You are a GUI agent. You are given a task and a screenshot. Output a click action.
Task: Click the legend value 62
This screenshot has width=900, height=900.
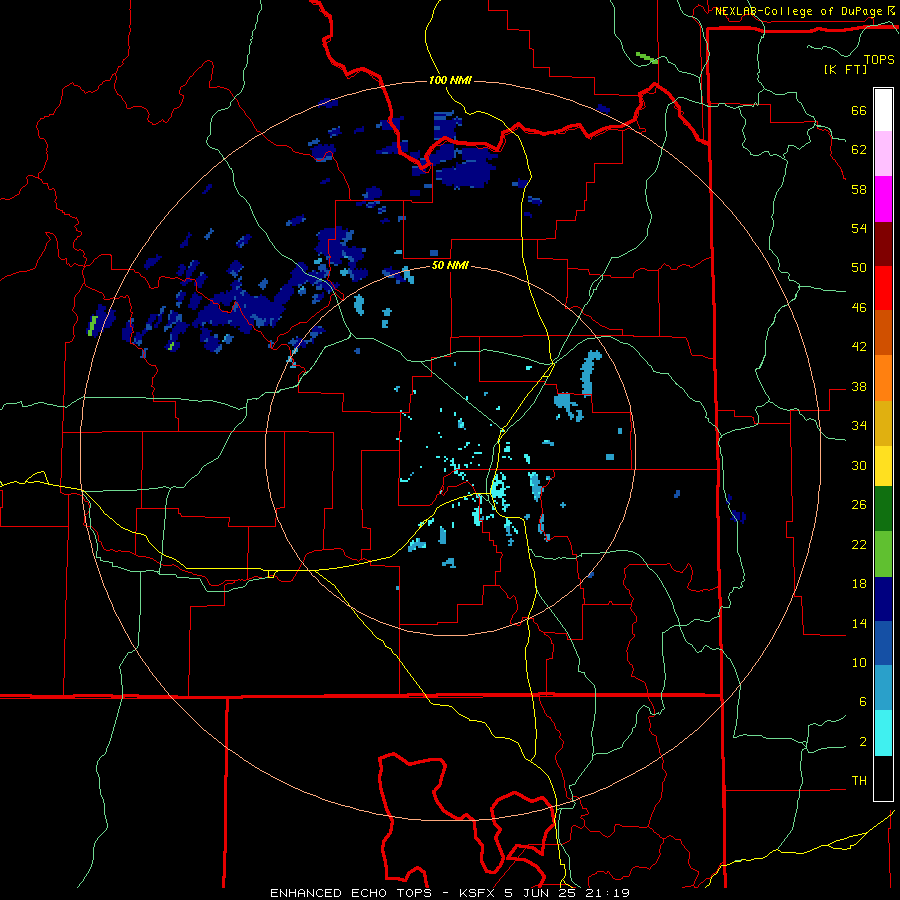[859, 149]
